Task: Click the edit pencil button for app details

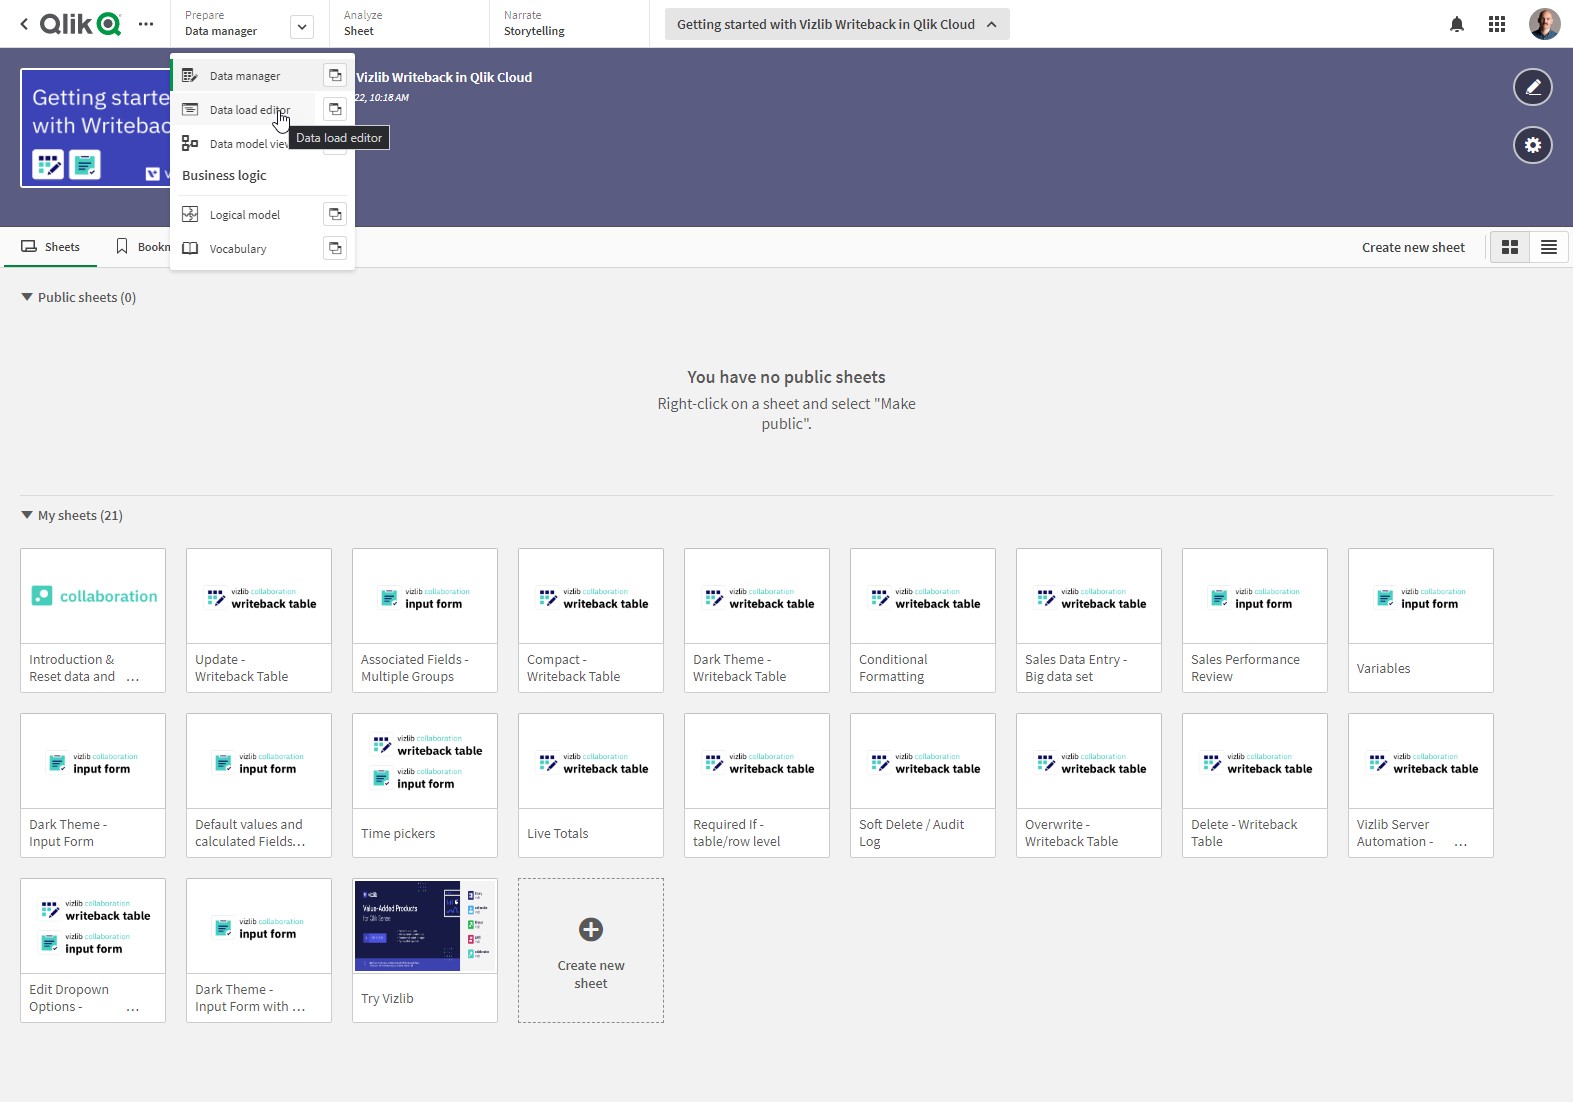Action: coord(1532,87)
